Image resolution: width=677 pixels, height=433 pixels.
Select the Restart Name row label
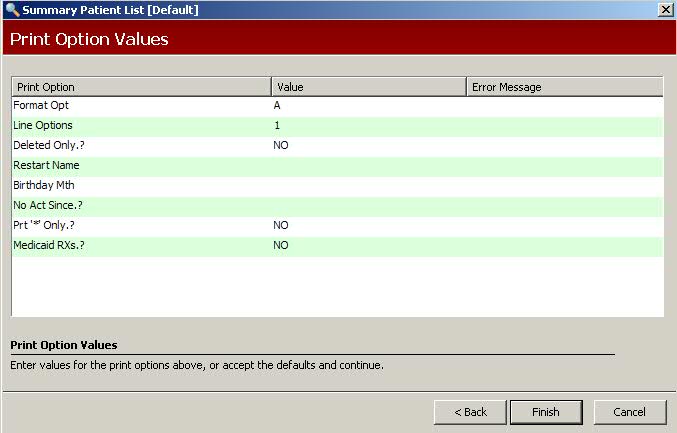(x=46, y=165)
